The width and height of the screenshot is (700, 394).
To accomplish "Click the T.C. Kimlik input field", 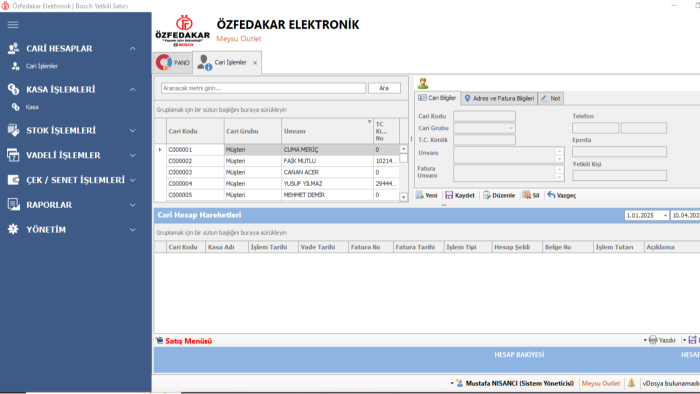I will [x=484, y=140].
